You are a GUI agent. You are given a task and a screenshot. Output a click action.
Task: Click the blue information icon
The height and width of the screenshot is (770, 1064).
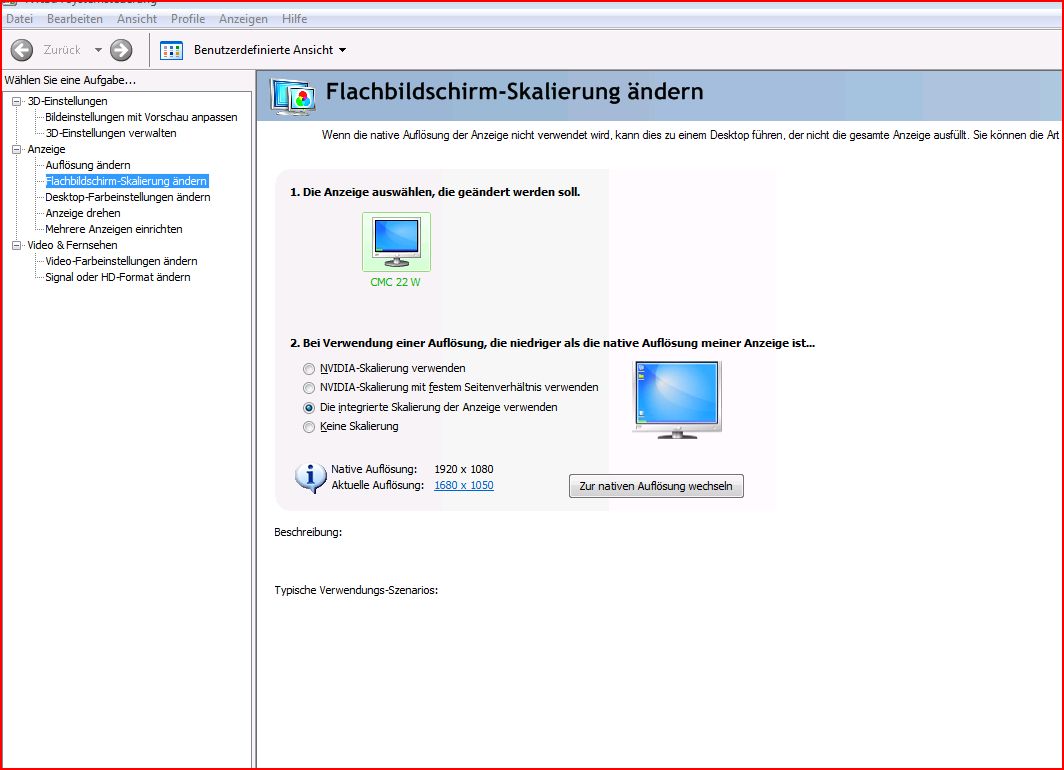pyautogui.click(x=311, y=478)
